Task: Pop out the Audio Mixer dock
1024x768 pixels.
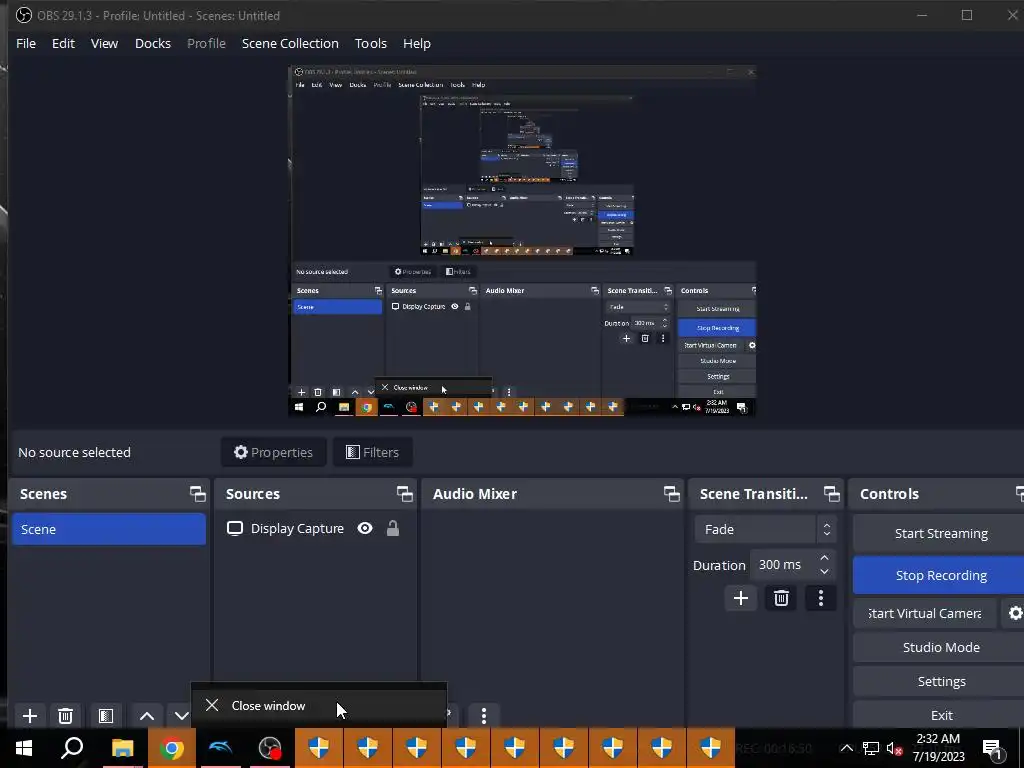Action: [x=671, y=494]
